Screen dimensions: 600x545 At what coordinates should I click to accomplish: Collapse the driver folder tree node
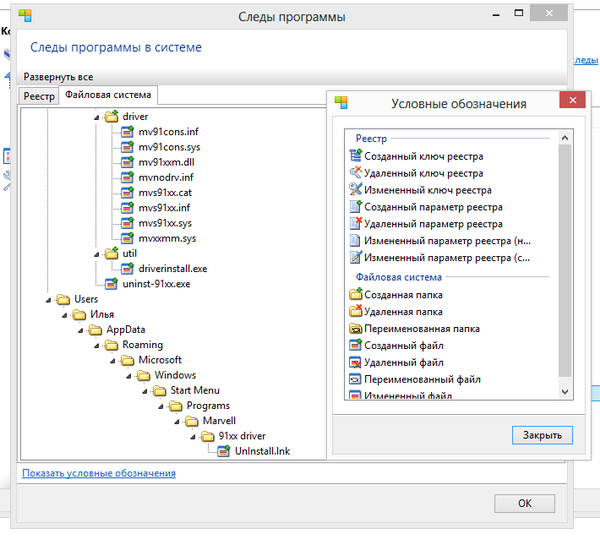click(x=96, y=117)
